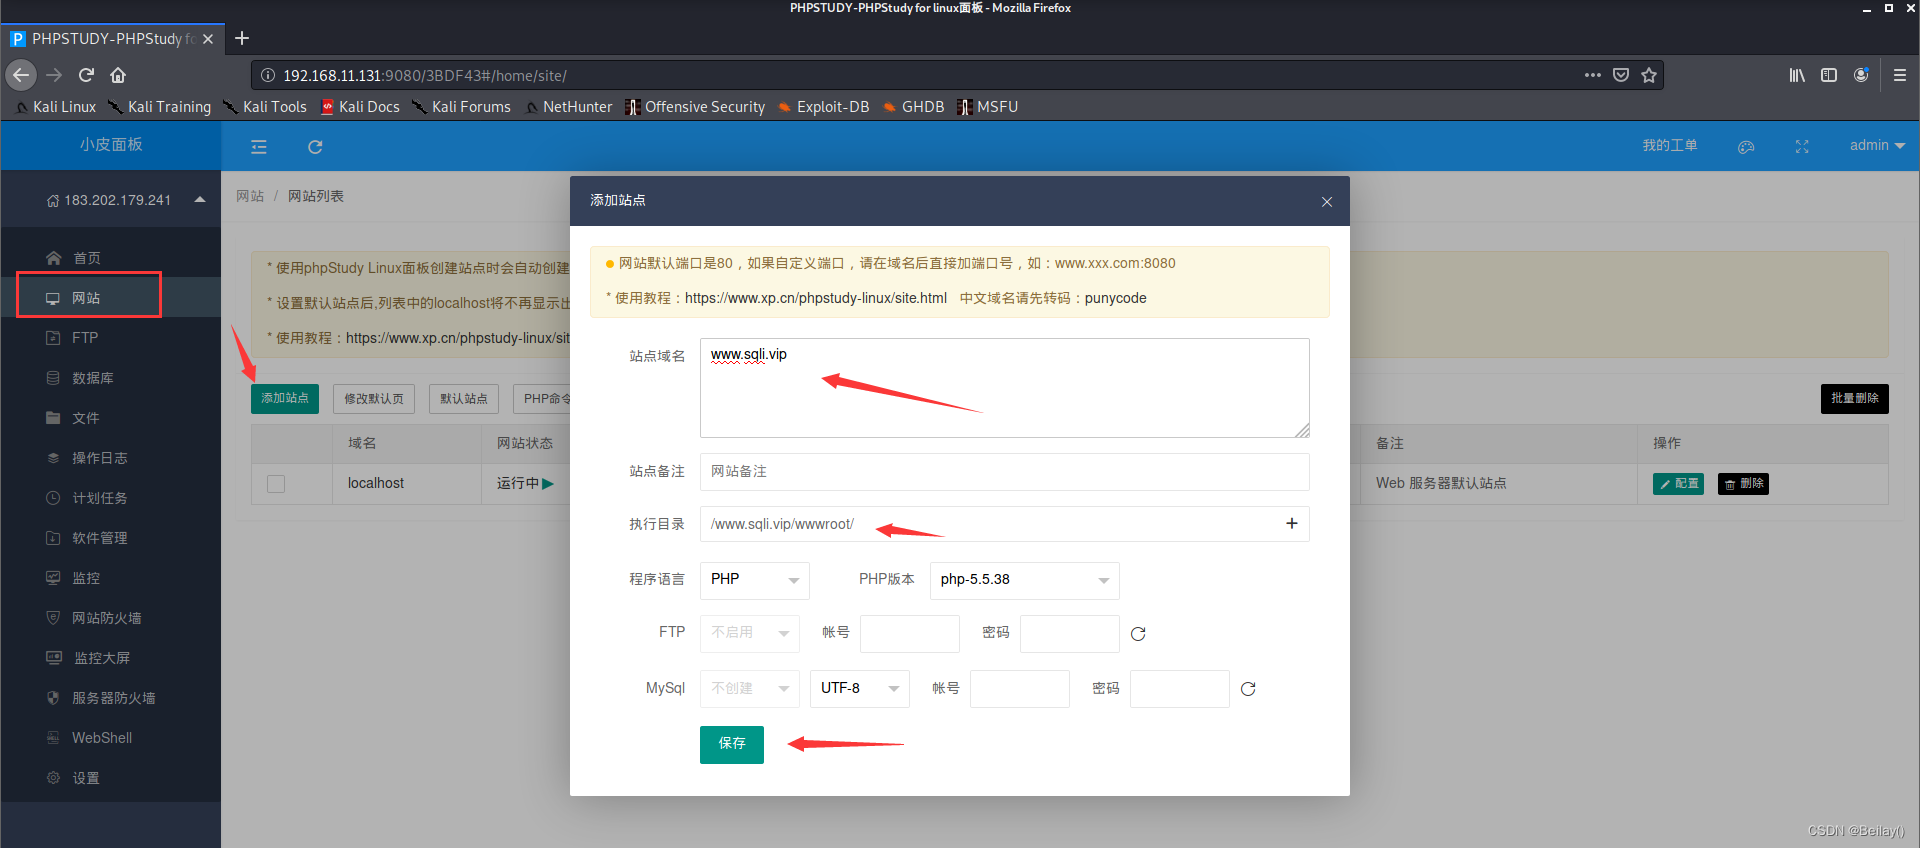Open 监控大屏 in the sidebar

pos(110,658)
